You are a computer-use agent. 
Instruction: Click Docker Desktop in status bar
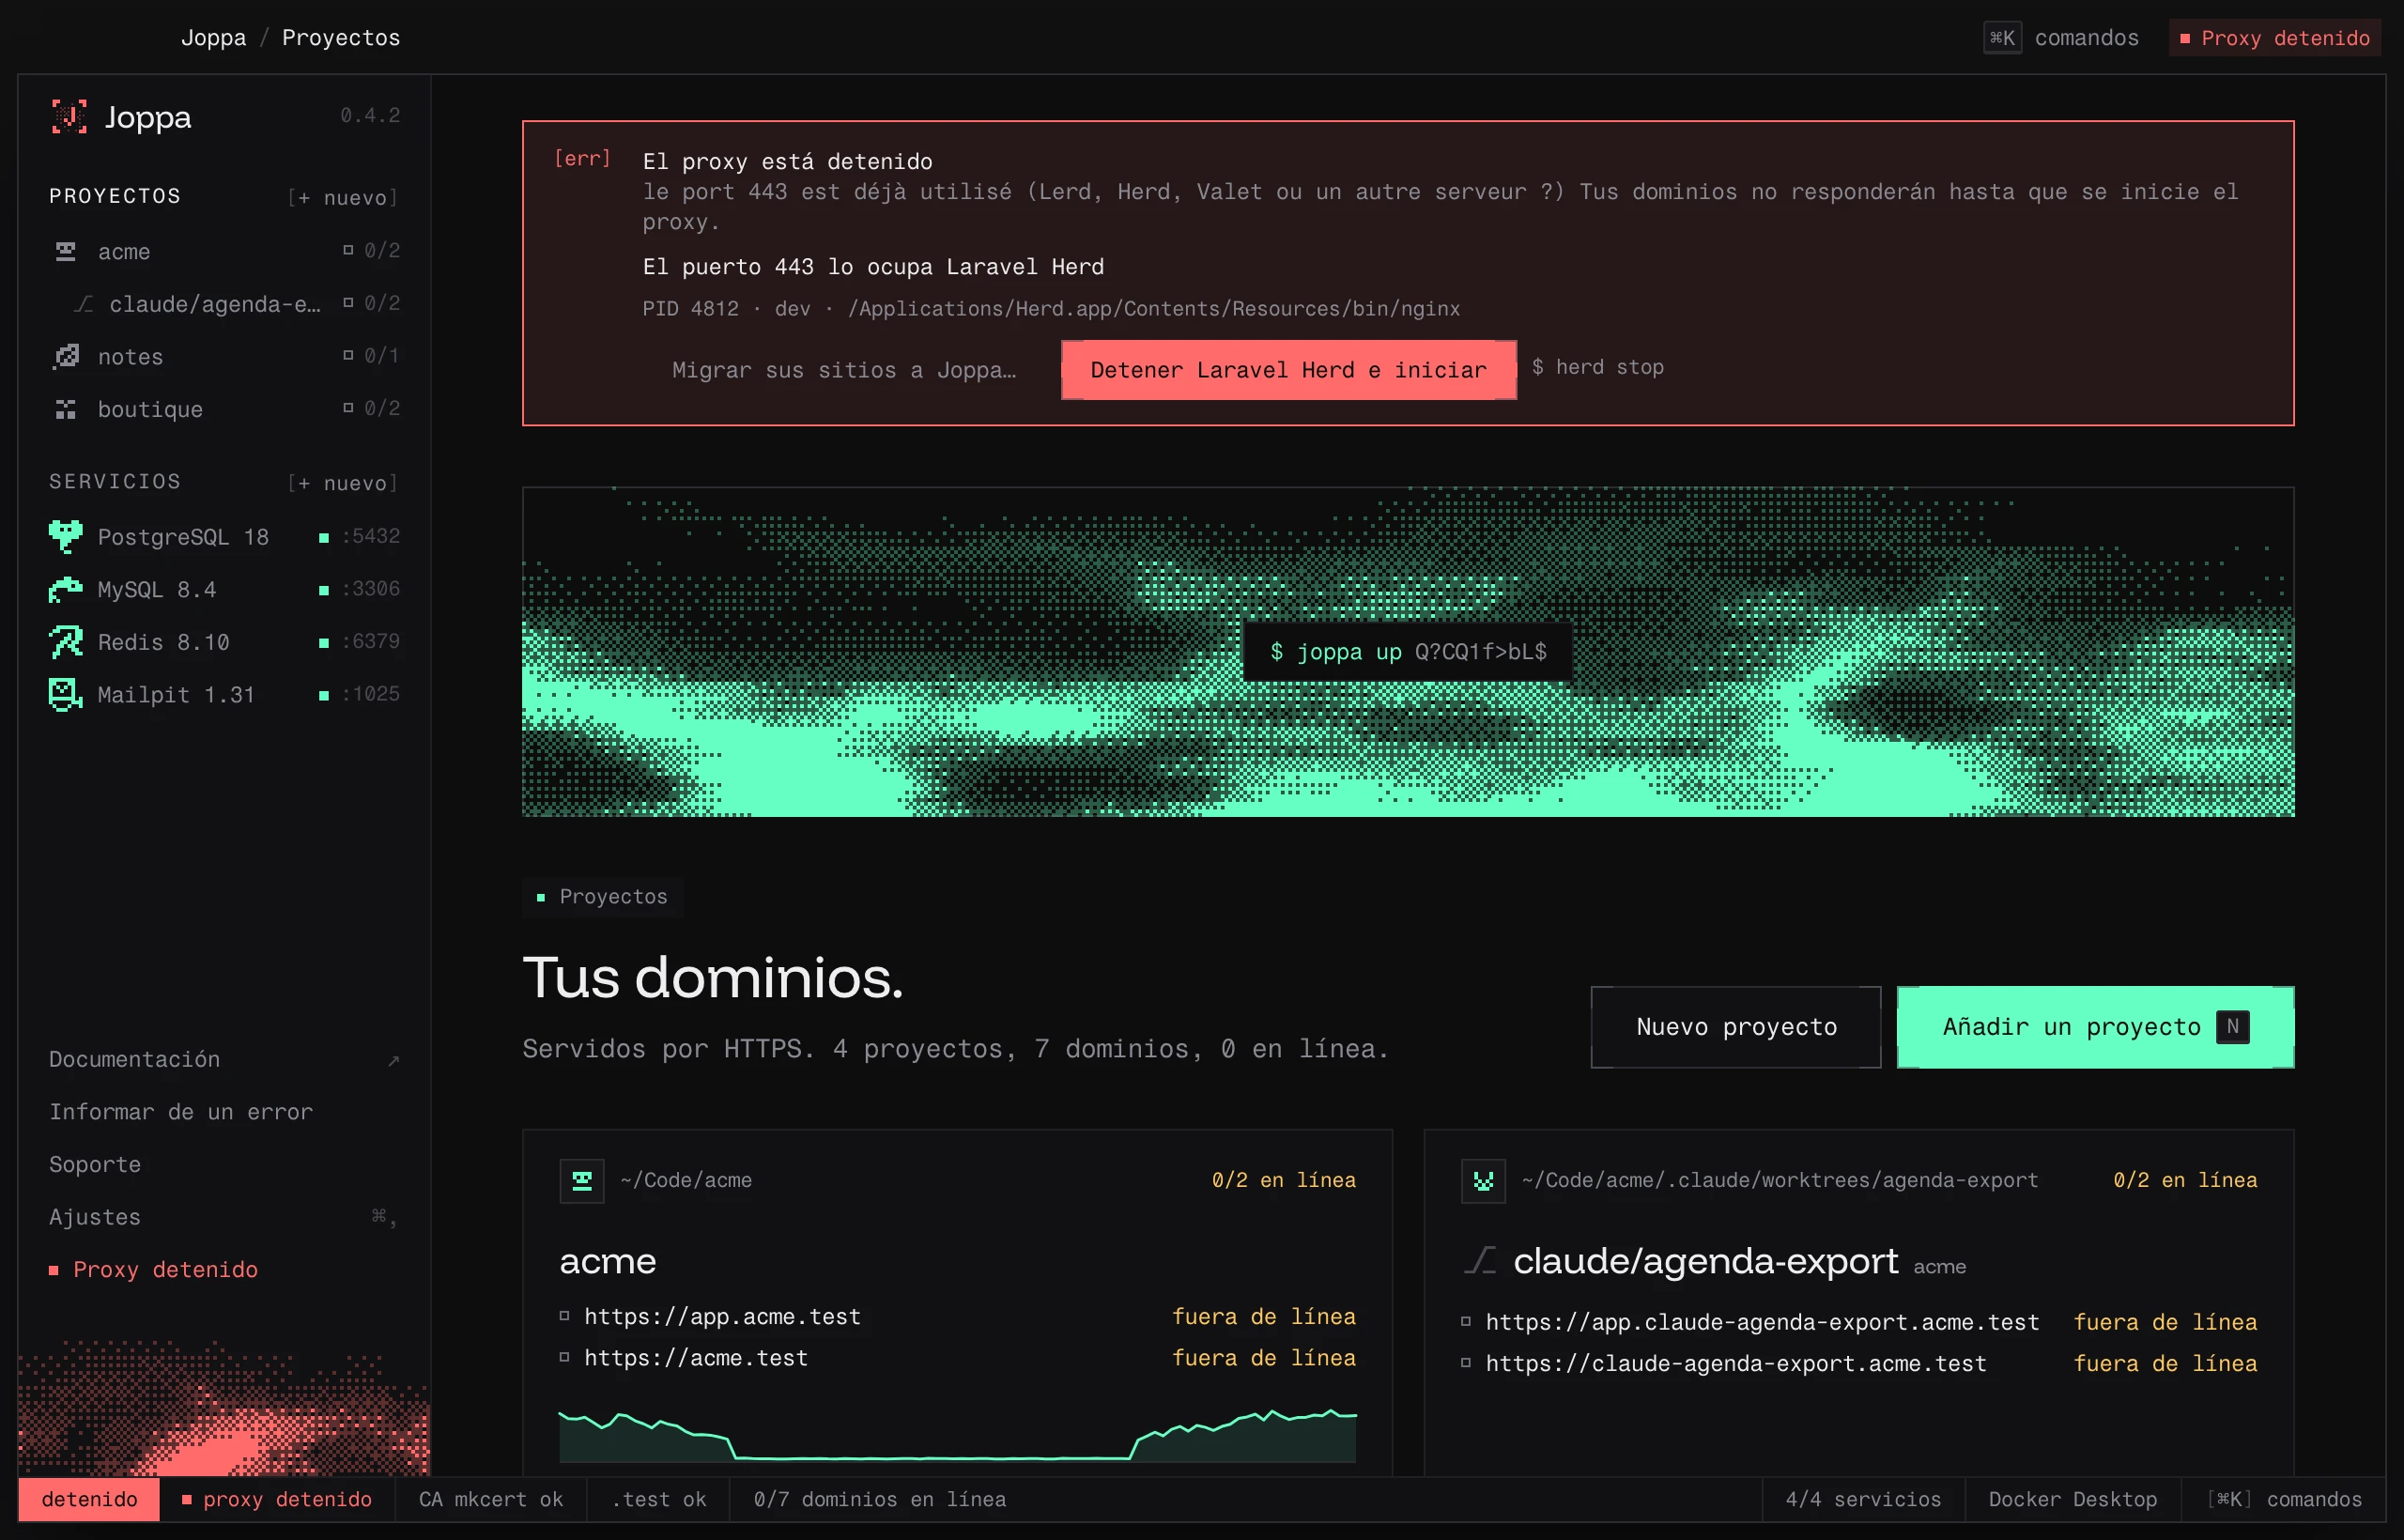tap(2073, 1500)
